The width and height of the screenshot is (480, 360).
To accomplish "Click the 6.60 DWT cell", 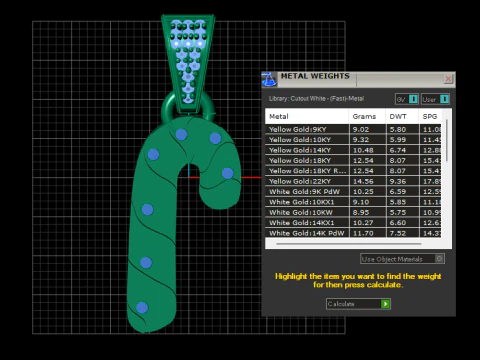I will [402, 223].
